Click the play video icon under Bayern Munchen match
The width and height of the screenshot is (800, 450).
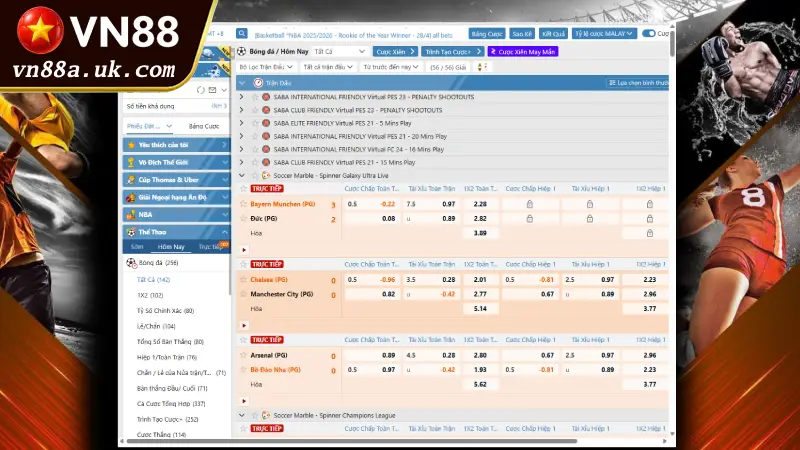pyautogui.click(x=244, y=250)
